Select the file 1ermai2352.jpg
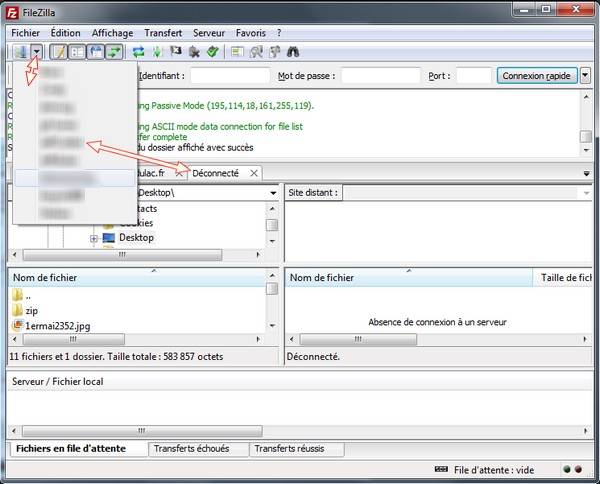The width and height of the screenshot is (600, 484). point(58,326)
